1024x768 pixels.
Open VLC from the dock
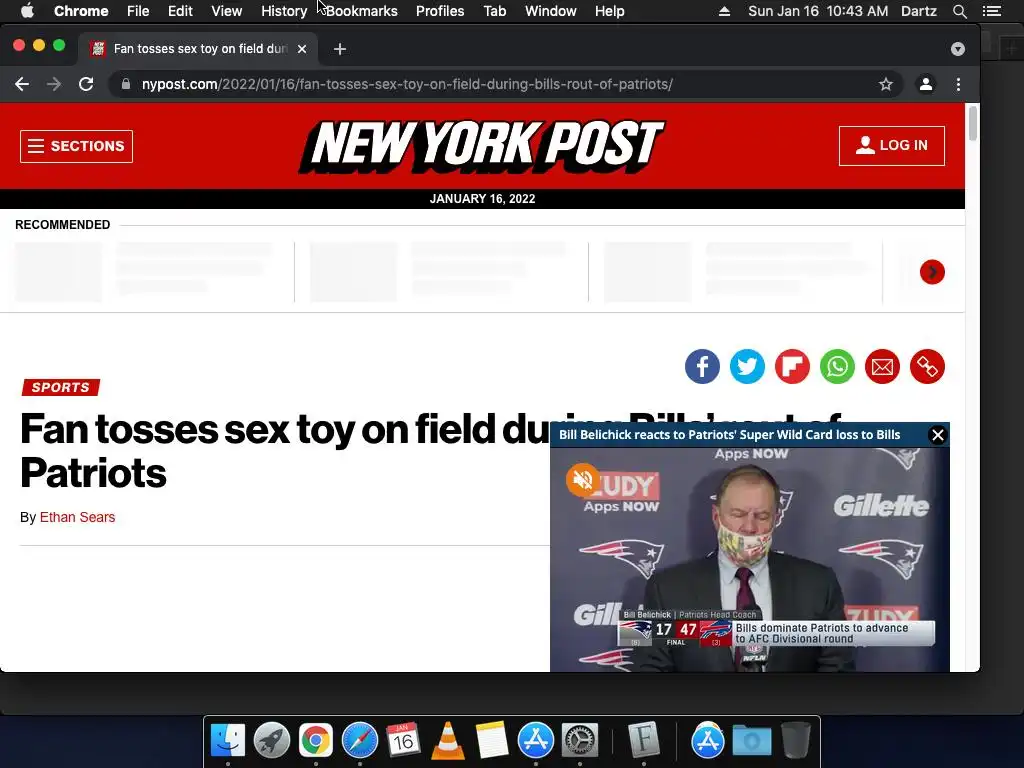tap(448, 741)
